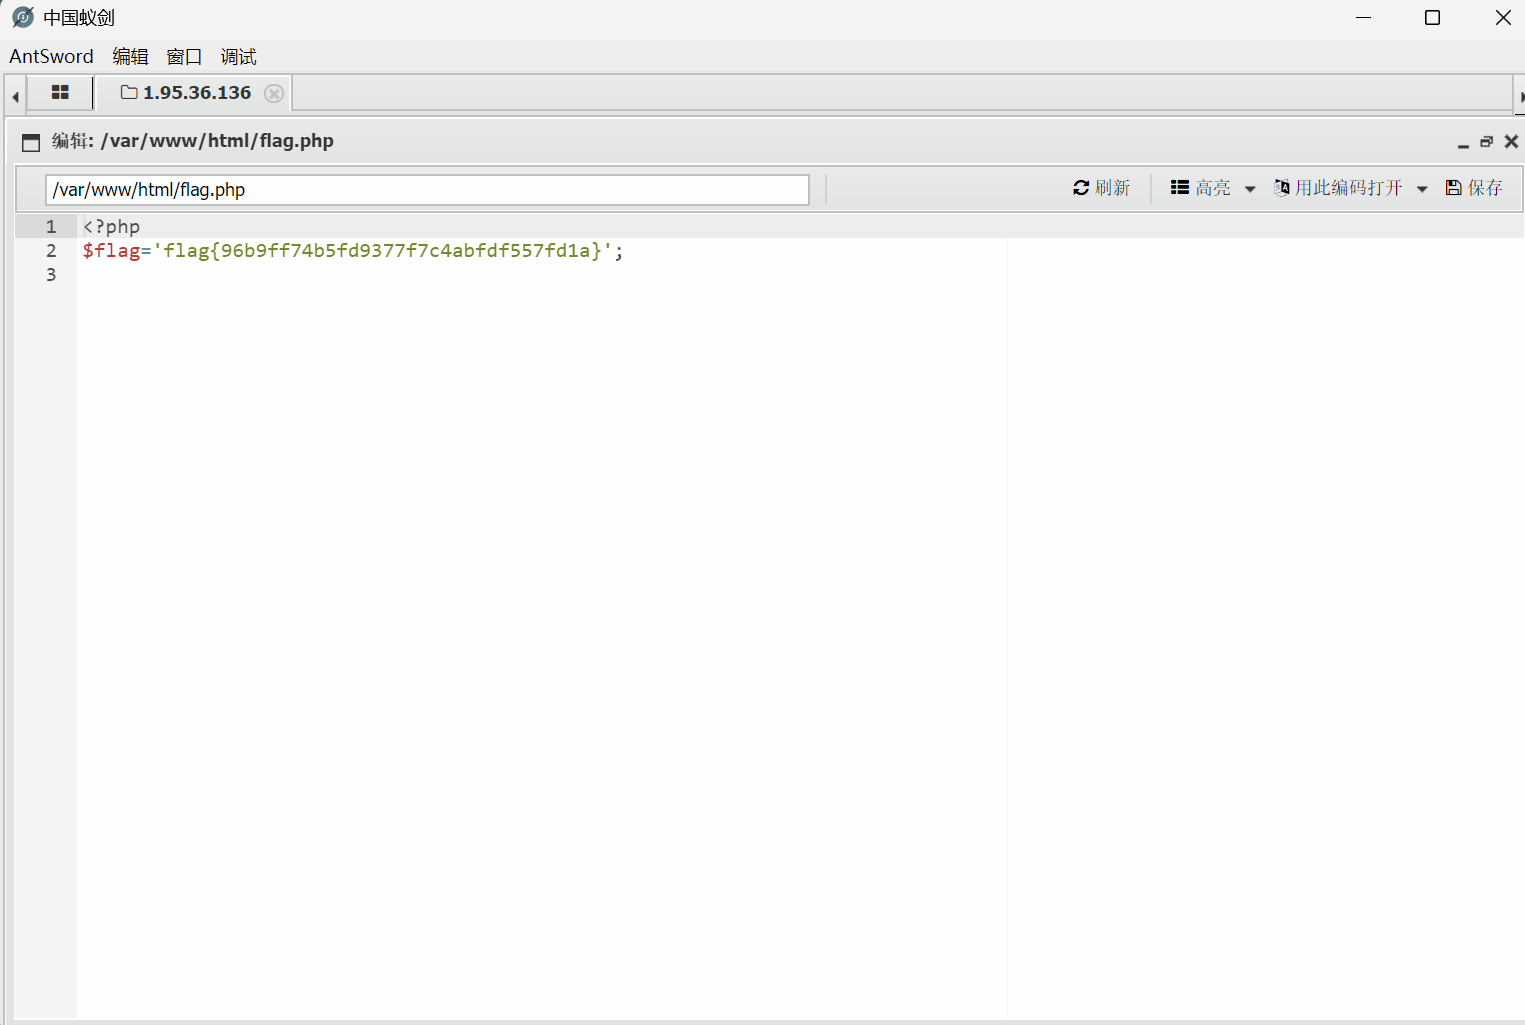
Task: Select line number 3 in gutter
Action: coord(51,275)
